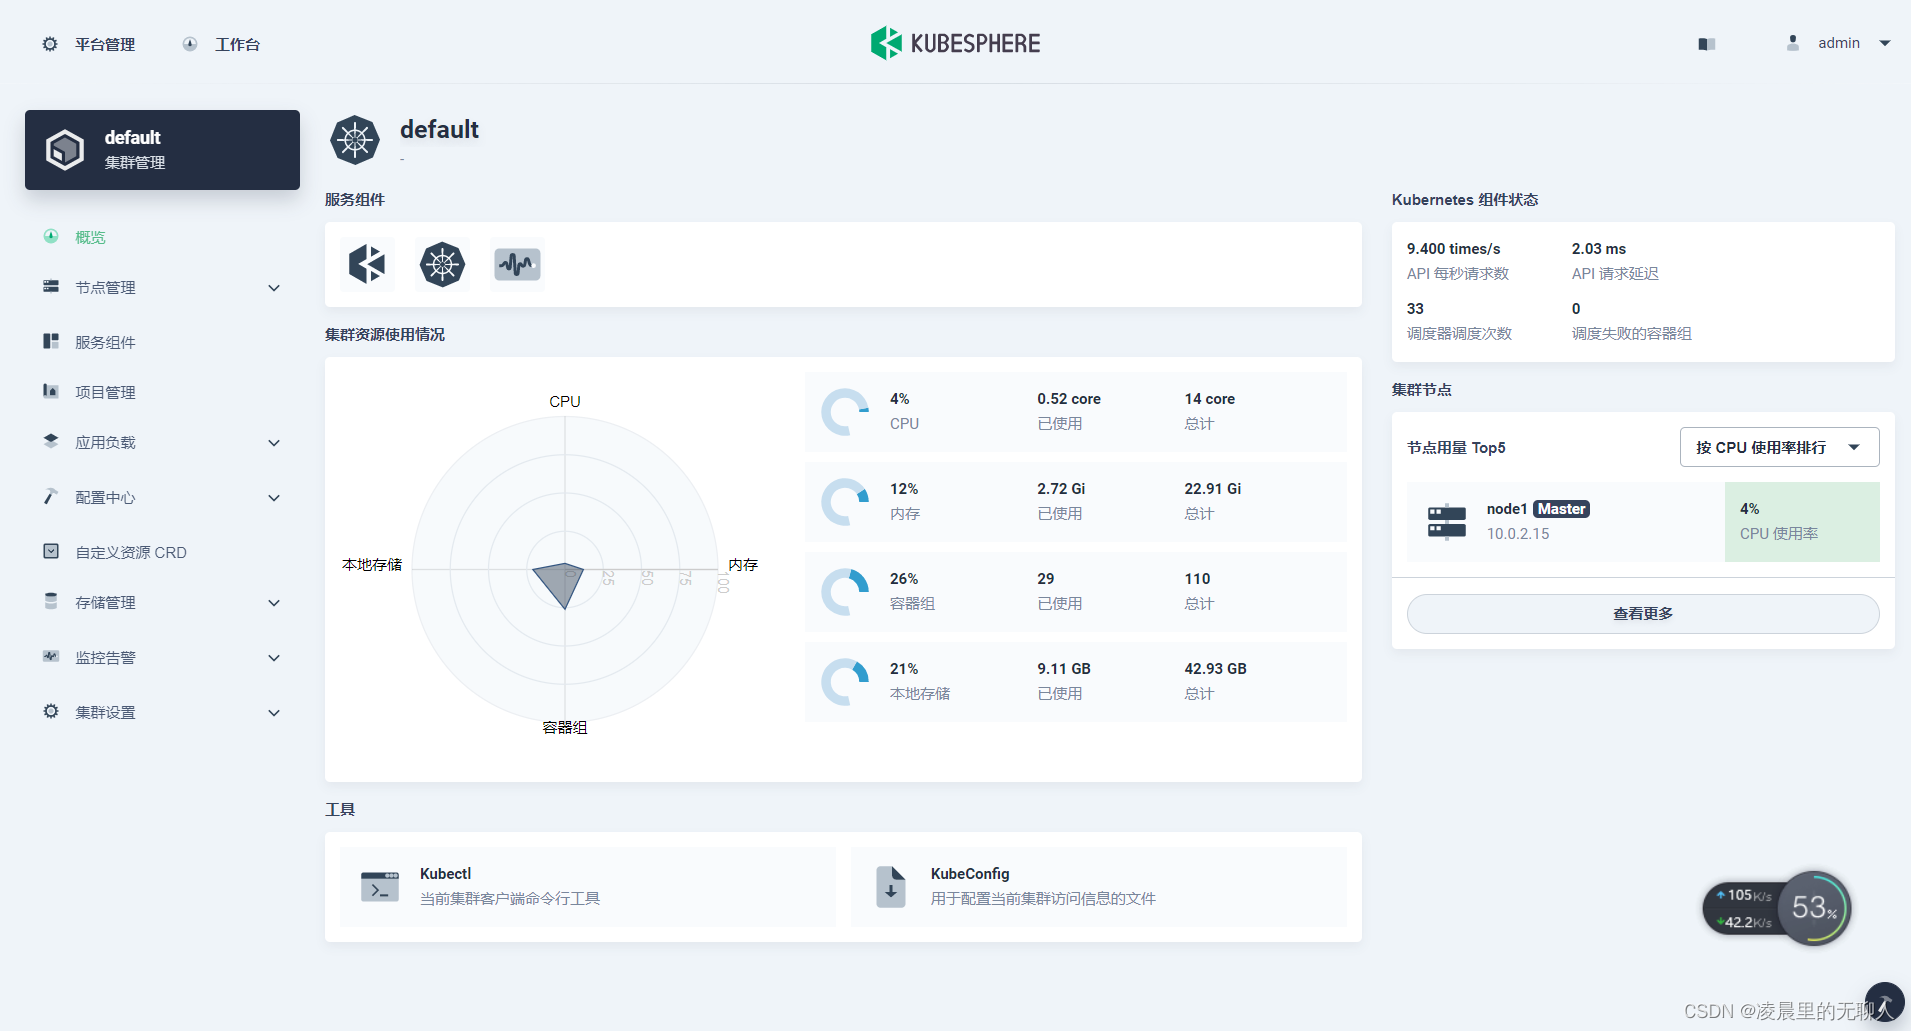Click the cluster settings gear icon

pos(51,711)
